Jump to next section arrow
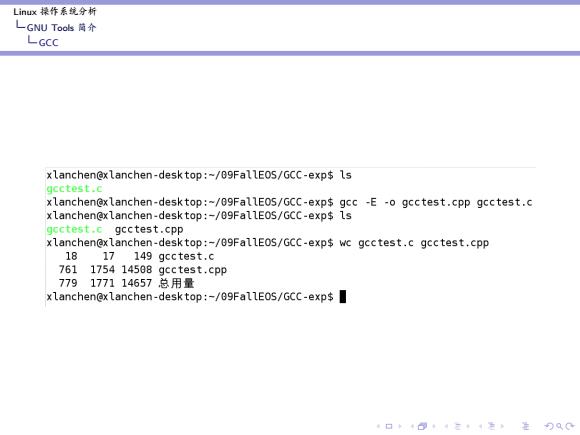Image resolution: width=580 pixels, height=435 pixels. (502, 426)
